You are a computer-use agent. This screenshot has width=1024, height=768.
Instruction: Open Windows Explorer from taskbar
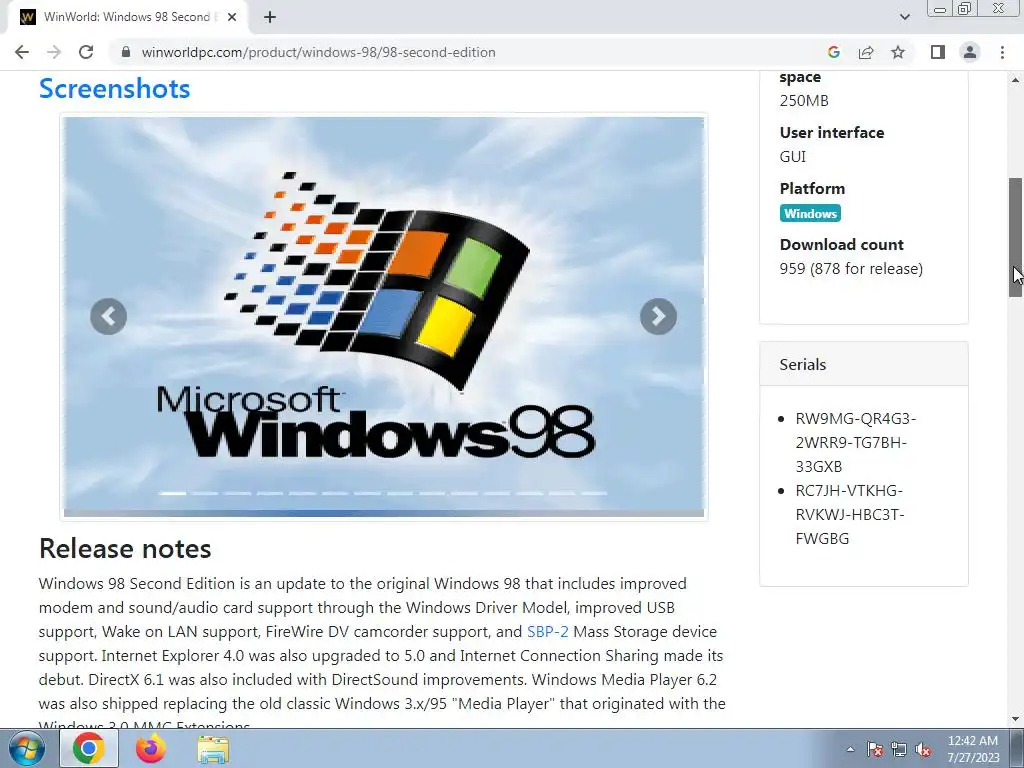(213, 749)
